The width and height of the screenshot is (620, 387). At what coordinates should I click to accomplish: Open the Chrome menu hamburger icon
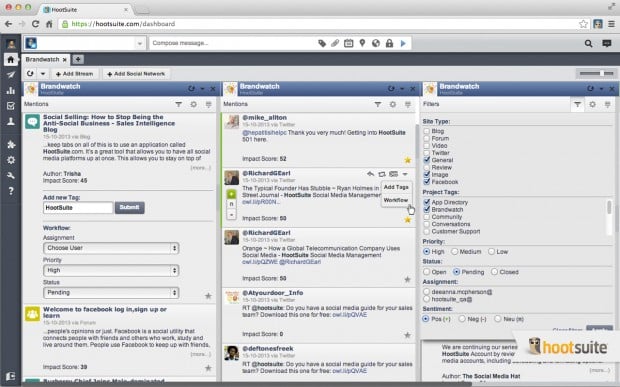[x=611, y=24]
